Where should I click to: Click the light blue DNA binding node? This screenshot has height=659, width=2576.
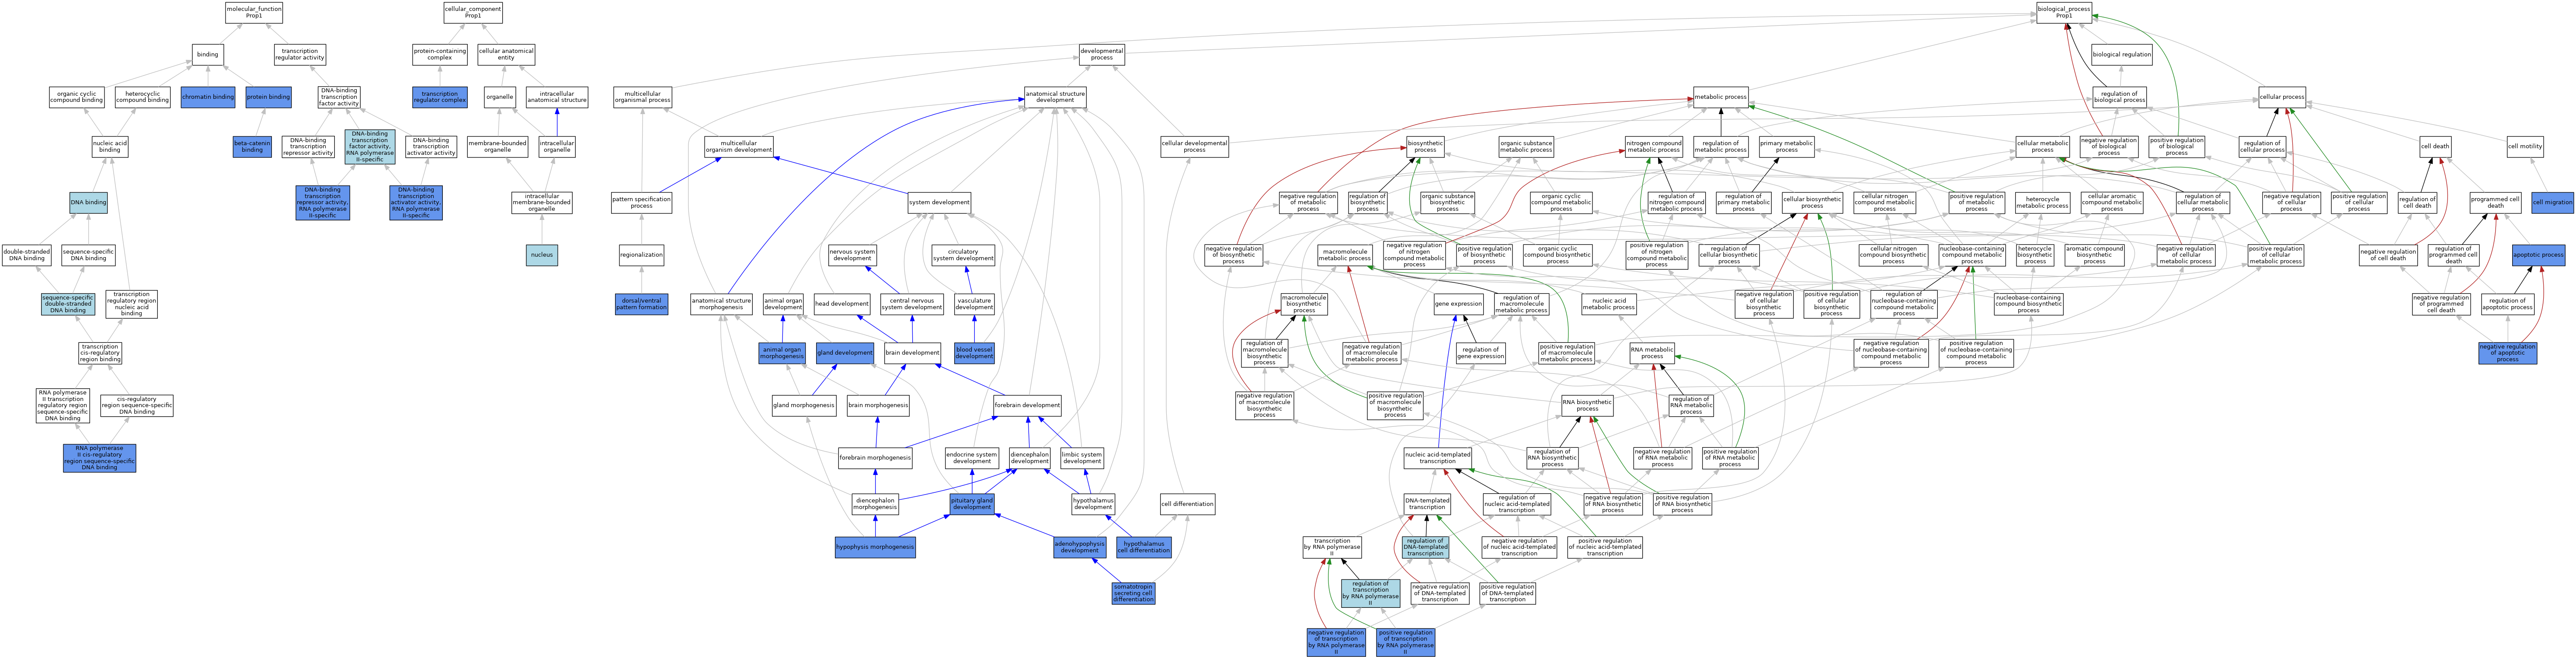pyautogui.click(x=88, y=202)
